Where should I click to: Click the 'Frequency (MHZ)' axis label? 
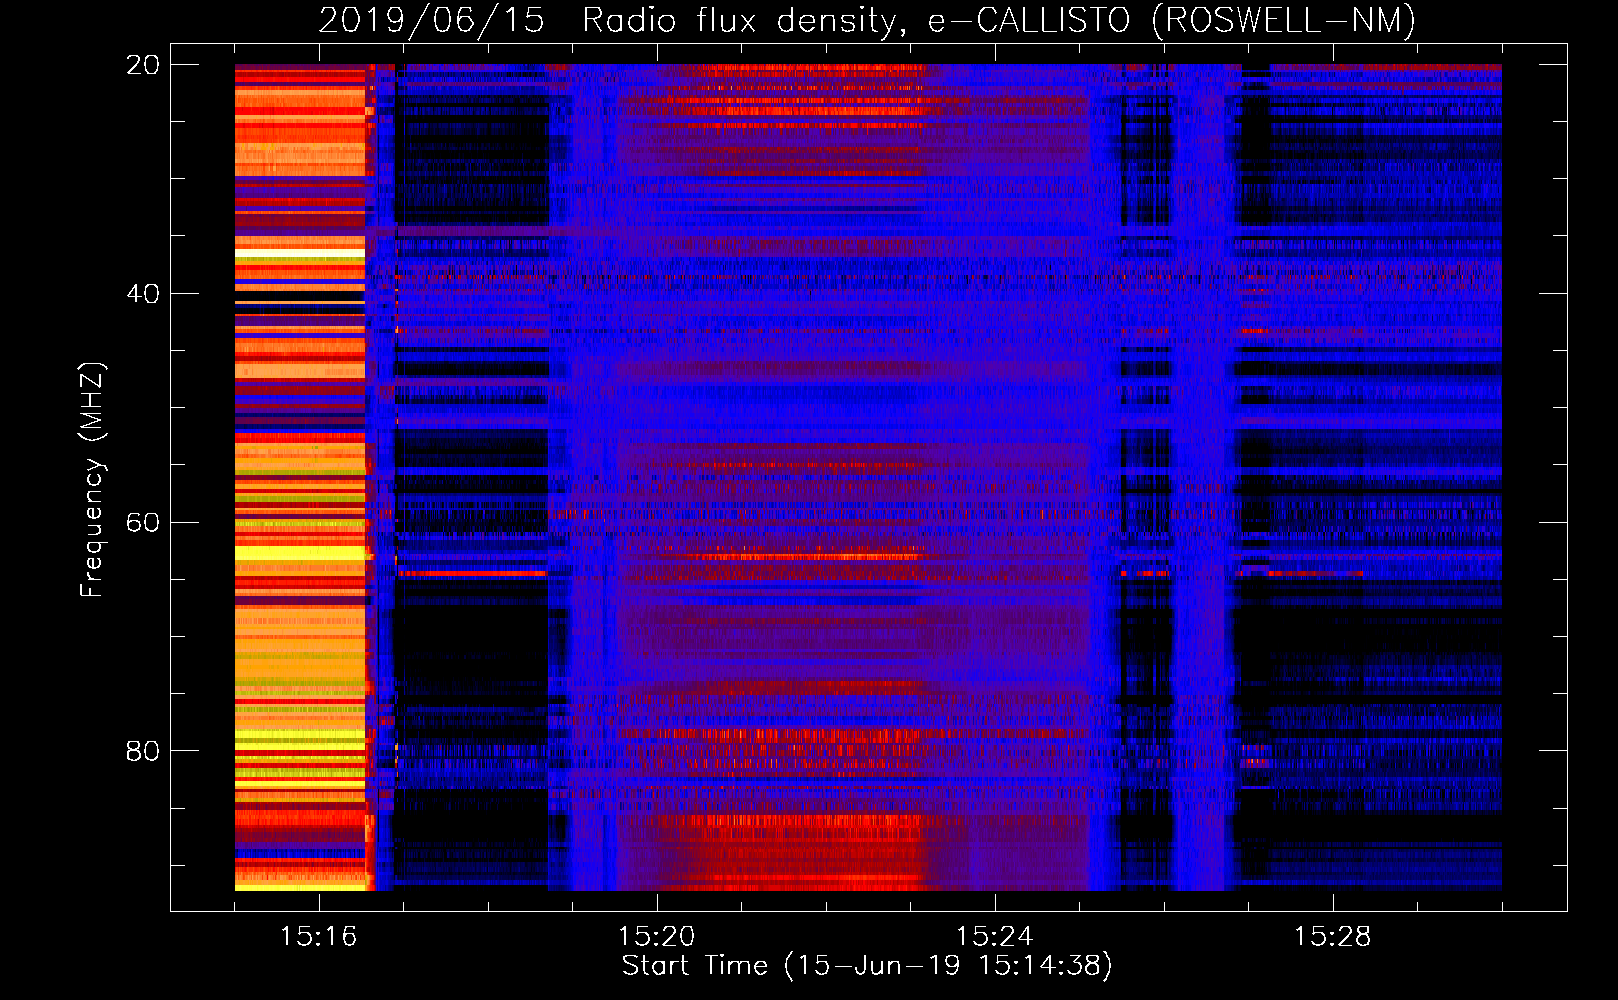[x=92, y=480]
